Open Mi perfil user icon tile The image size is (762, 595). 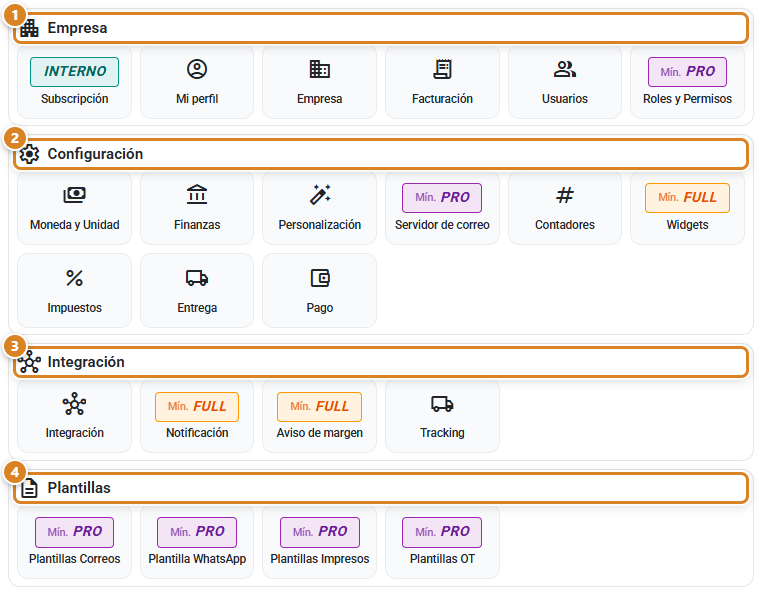(197, 82)
